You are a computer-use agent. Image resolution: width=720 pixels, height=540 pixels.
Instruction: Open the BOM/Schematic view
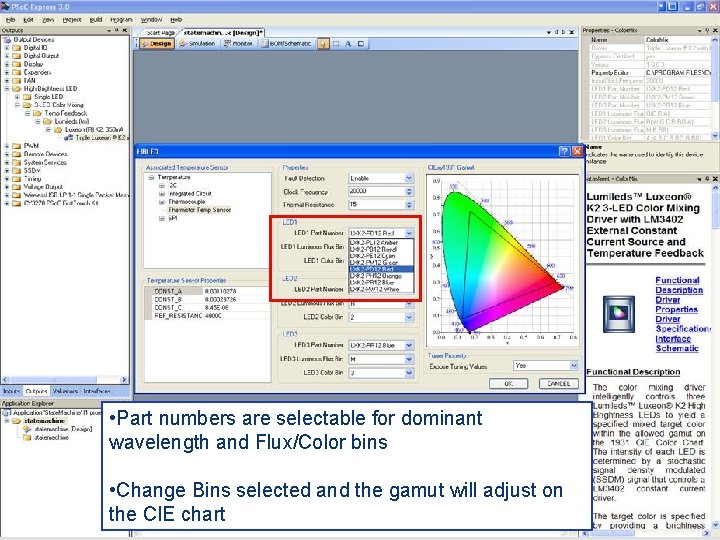[x=287, y=44]
